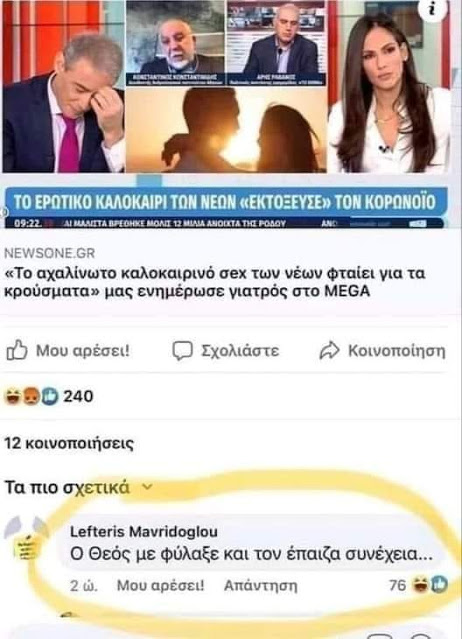The image size is (462, 639).
Task: Open the NEWSONE.GR source link
Action: click(49, 253)
